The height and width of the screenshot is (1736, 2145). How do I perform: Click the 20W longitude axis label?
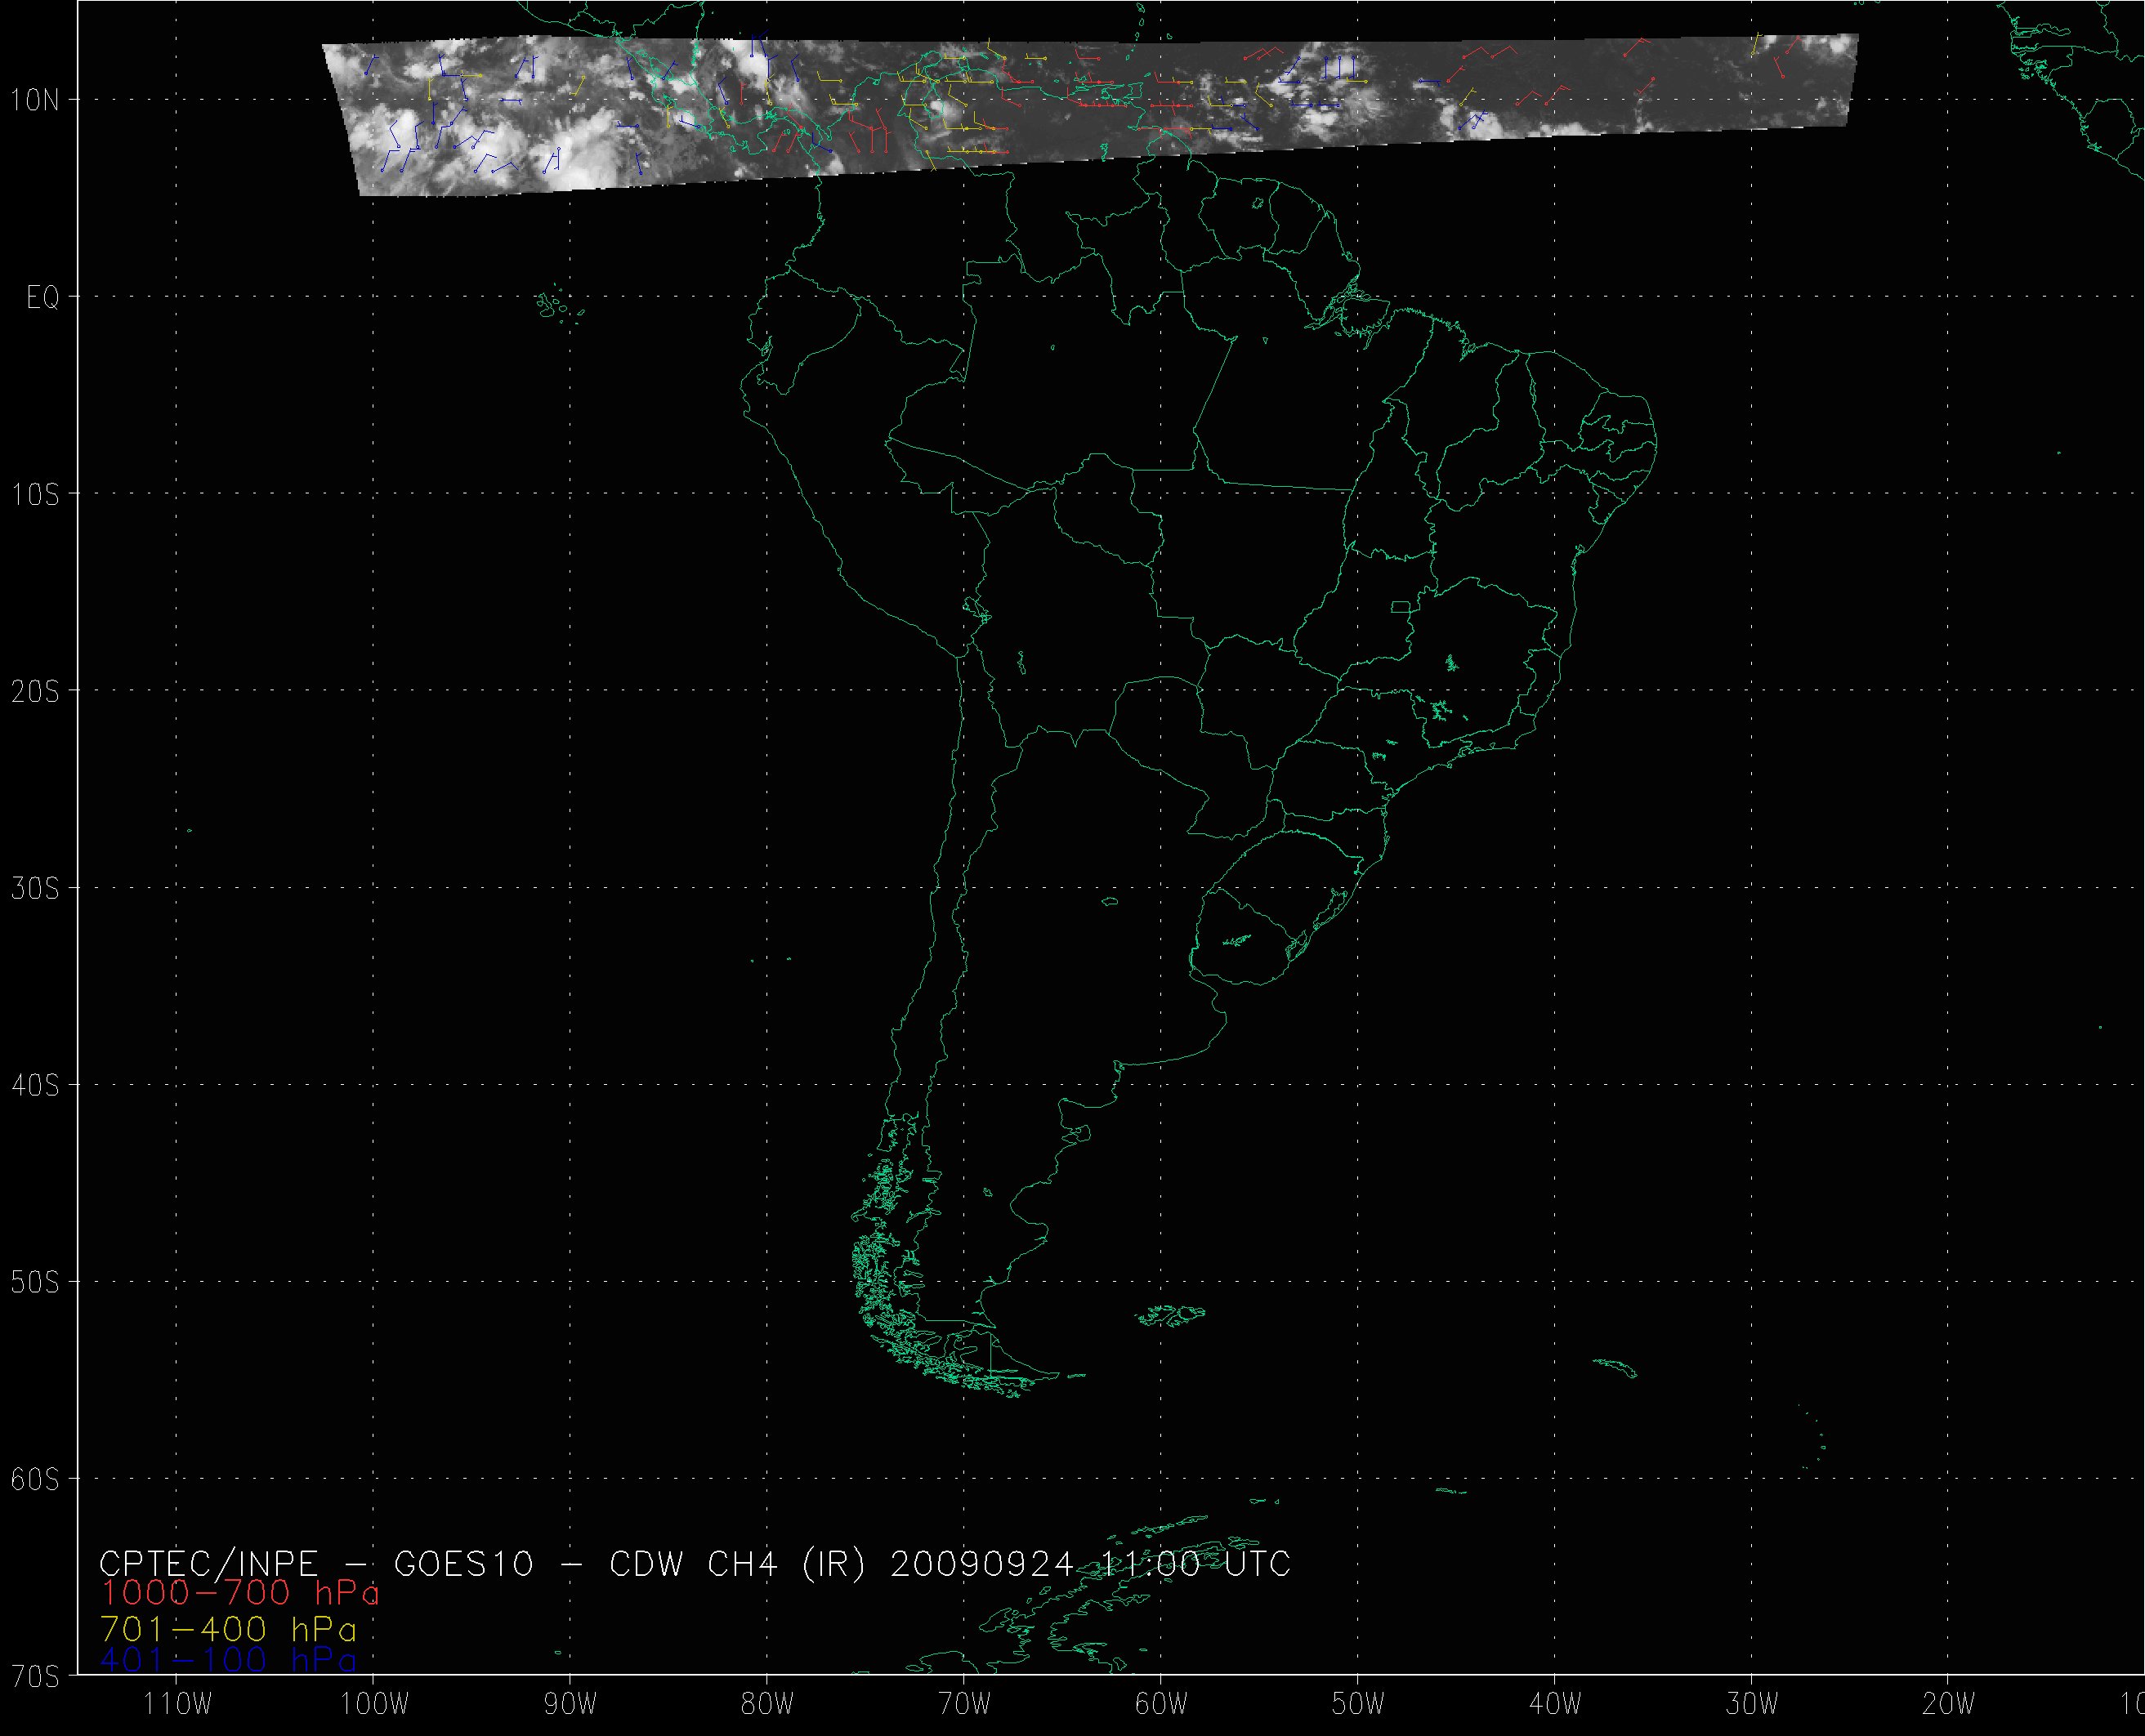coord(1949,1704)
